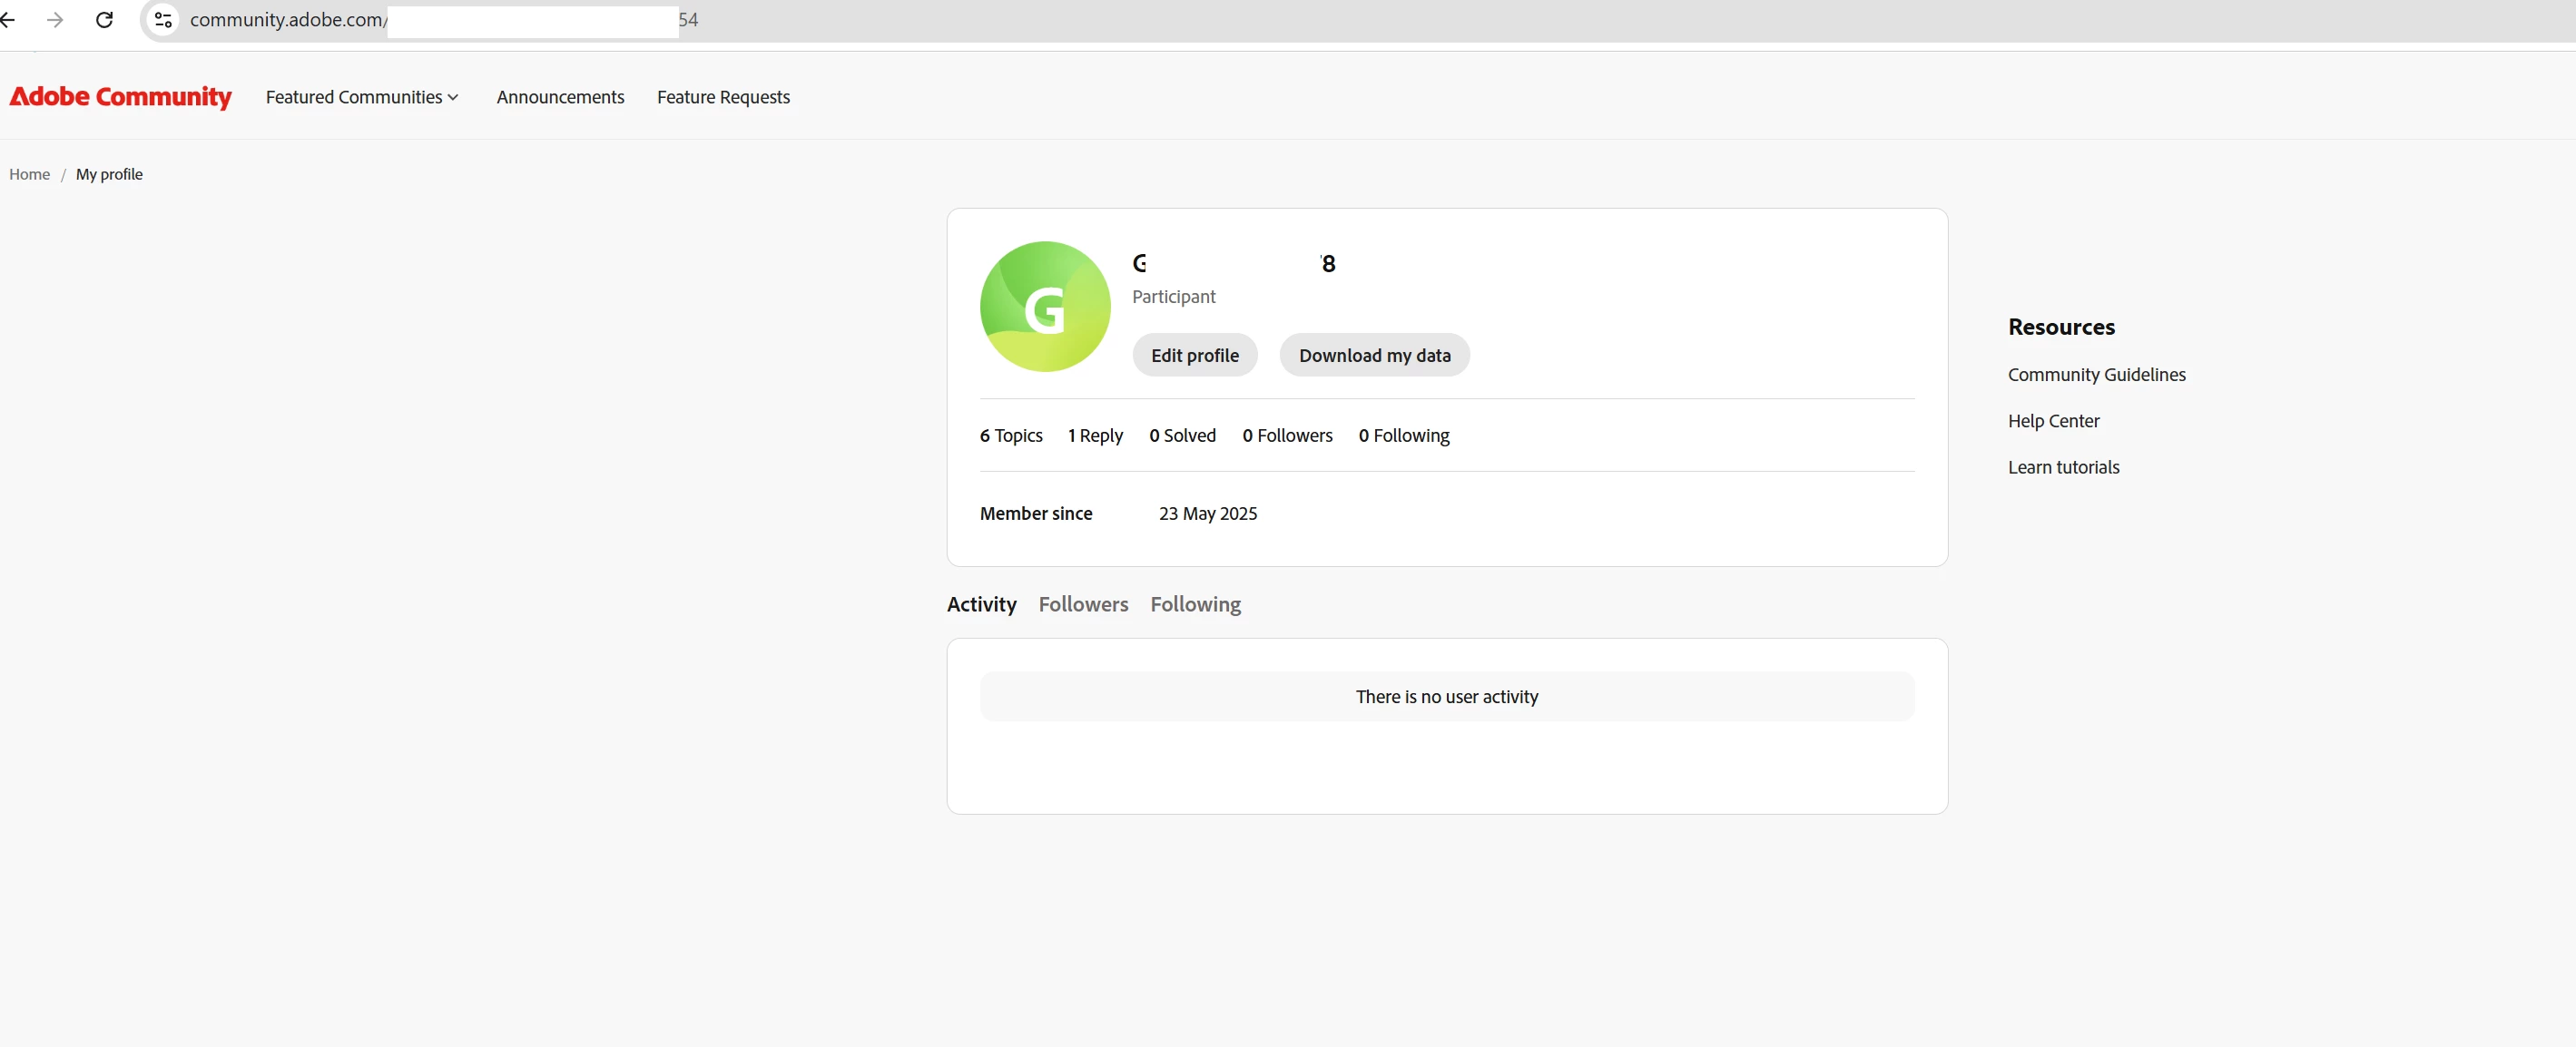2576x1047 pixels.
Task: Open Community Guidelines resource link
Action: click(x=2096, y=374)
